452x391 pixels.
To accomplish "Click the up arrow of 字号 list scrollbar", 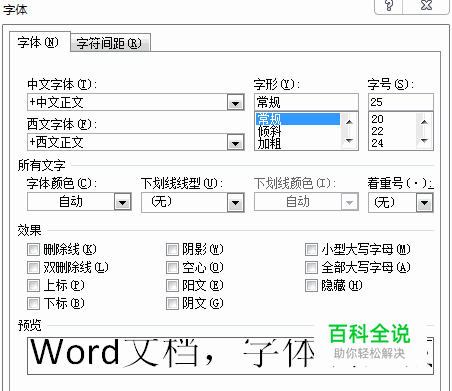I will tap(424, 122).
